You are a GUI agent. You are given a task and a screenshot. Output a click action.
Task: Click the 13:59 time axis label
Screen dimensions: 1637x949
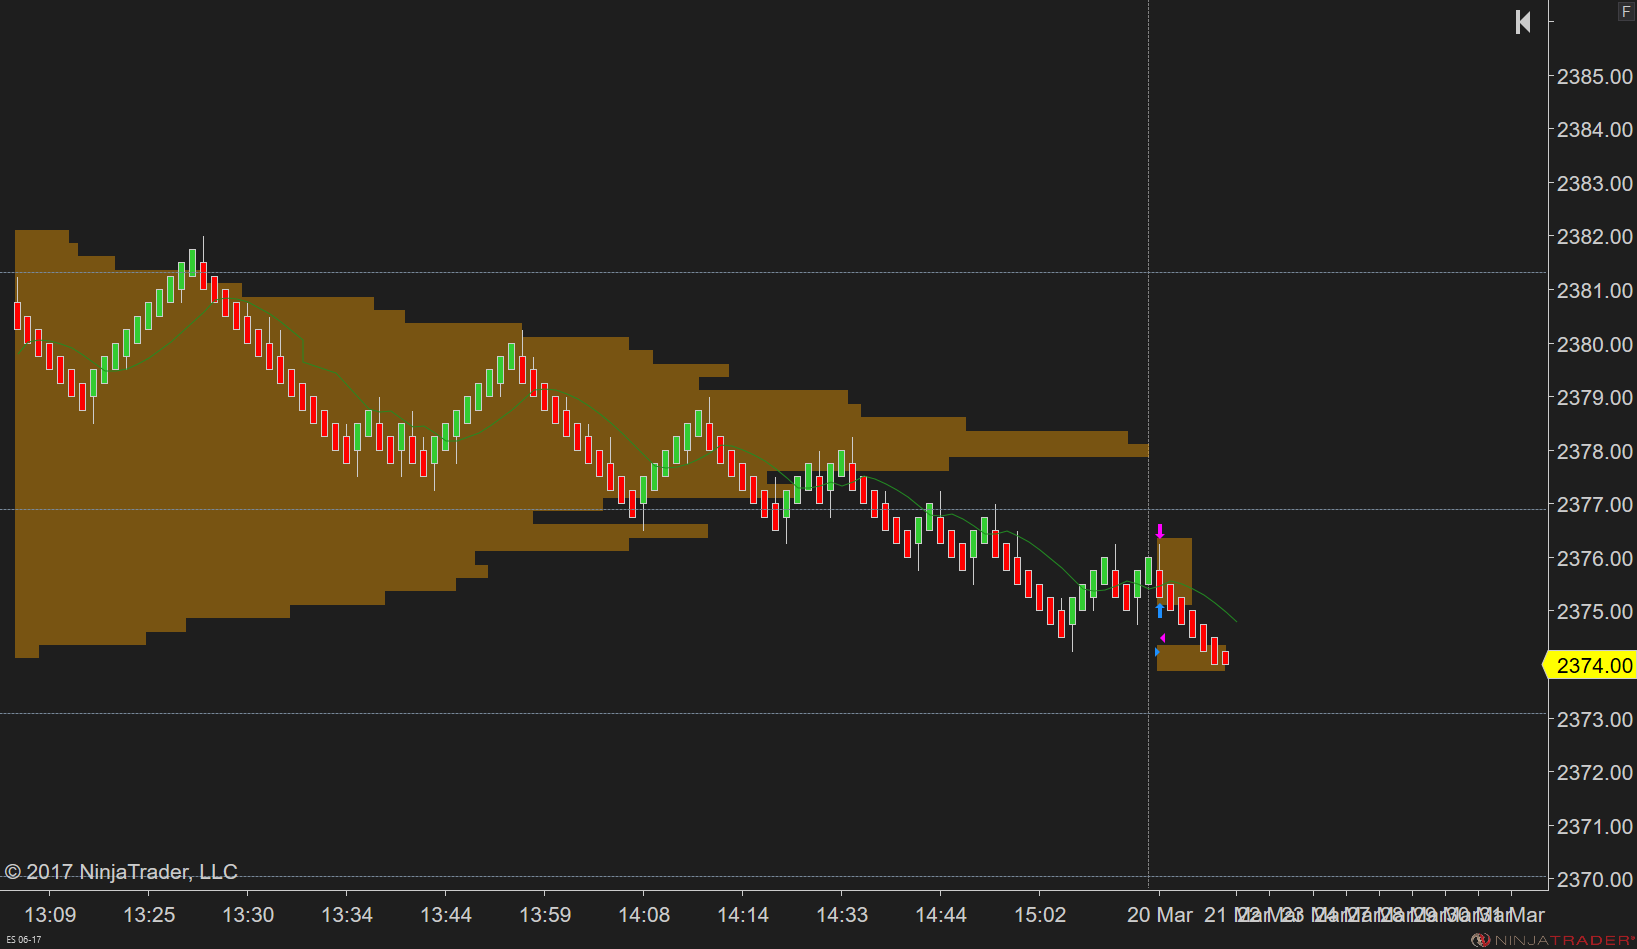pos(545,915)
